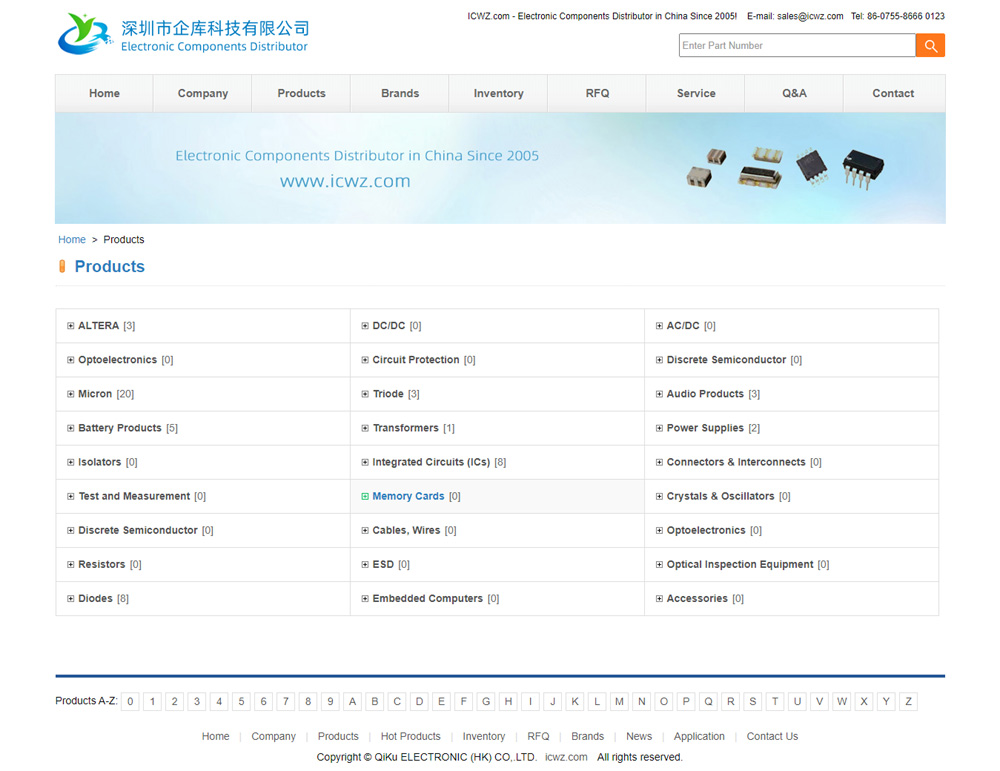Click the Home breadcrumb link
Image resolution: width=1000 pixels, height=771 pixels.
click(71, 240)
